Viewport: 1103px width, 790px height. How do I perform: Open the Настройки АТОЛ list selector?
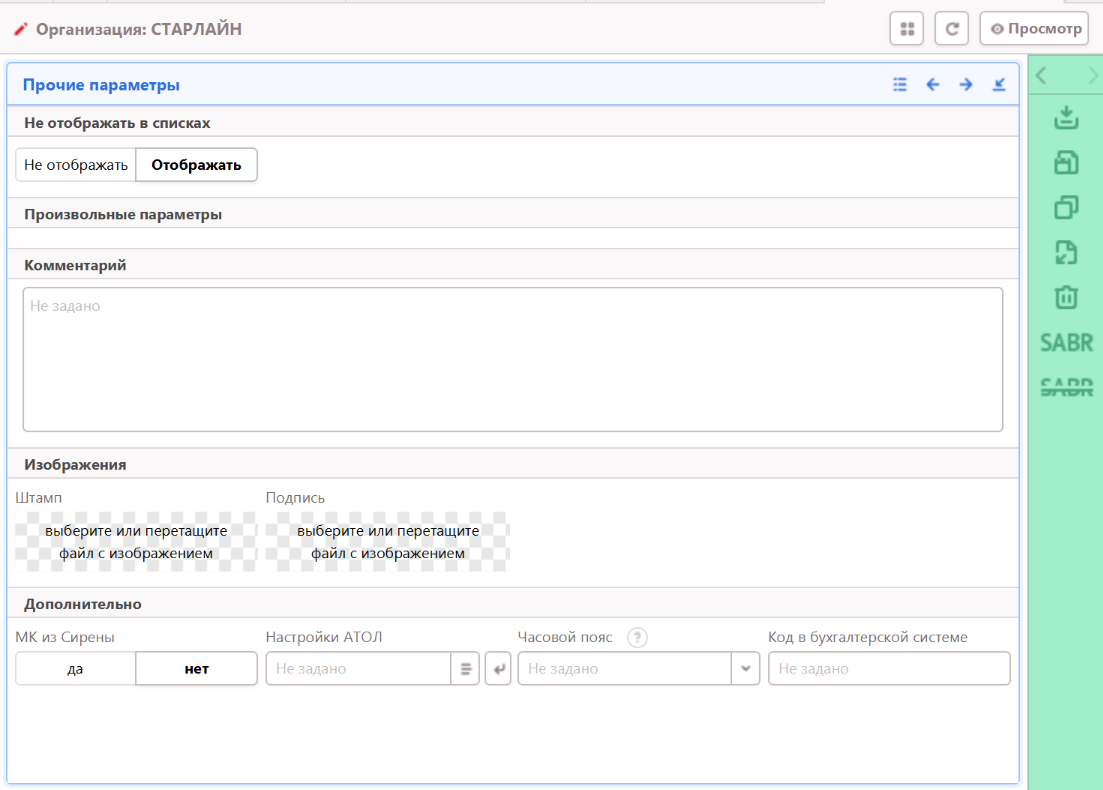pos(465,669)
